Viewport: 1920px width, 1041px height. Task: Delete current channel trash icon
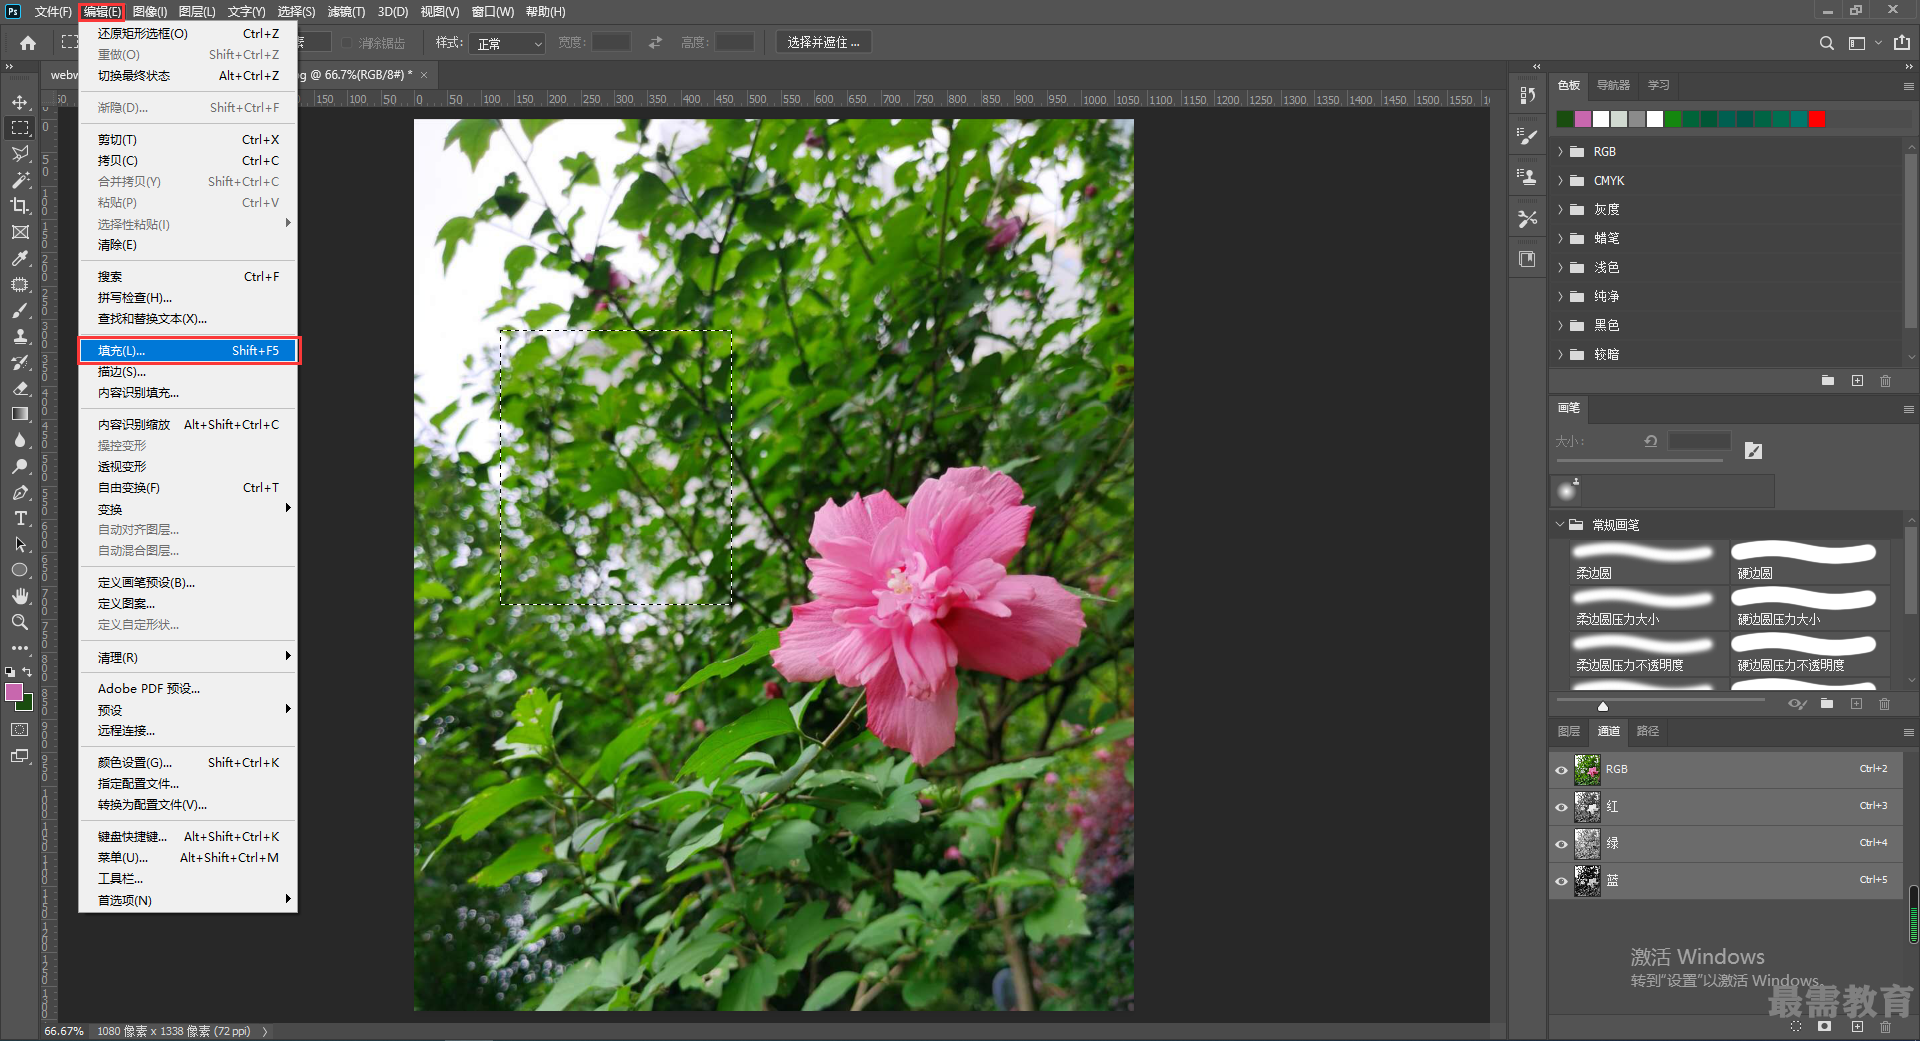coord(1885,1027)
